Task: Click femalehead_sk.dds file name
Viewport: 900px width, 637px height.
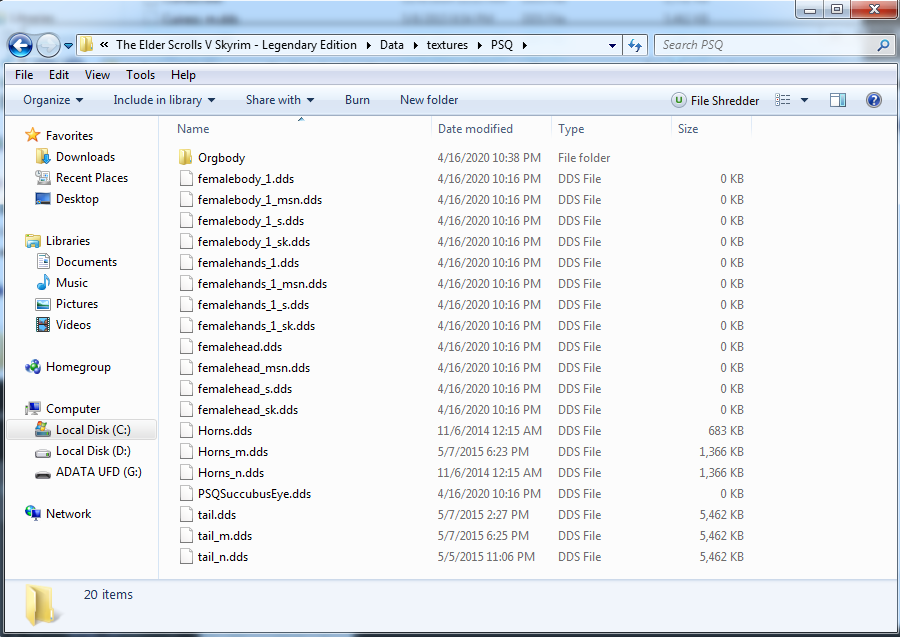Action: click(248, 410)
